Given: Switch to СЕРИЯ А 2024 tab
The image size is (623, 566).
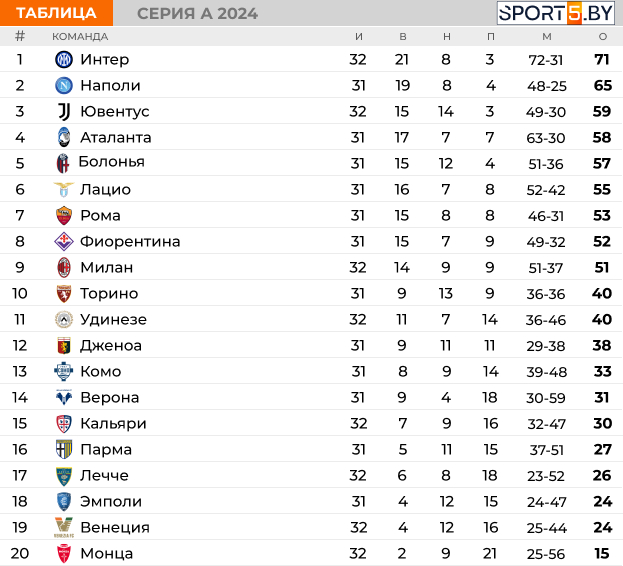Looking at the screenshot, I should point(197,14).
